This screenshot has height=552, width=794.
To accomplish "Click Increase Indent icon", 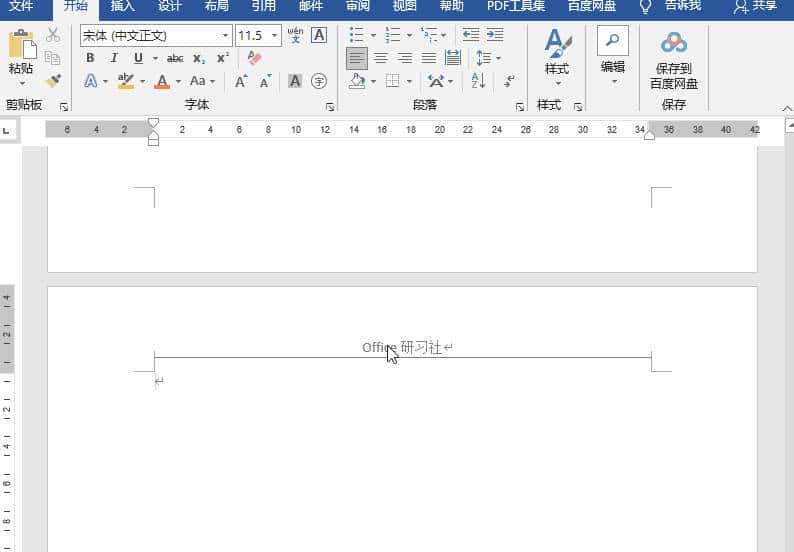I will (x=495, y=35).
